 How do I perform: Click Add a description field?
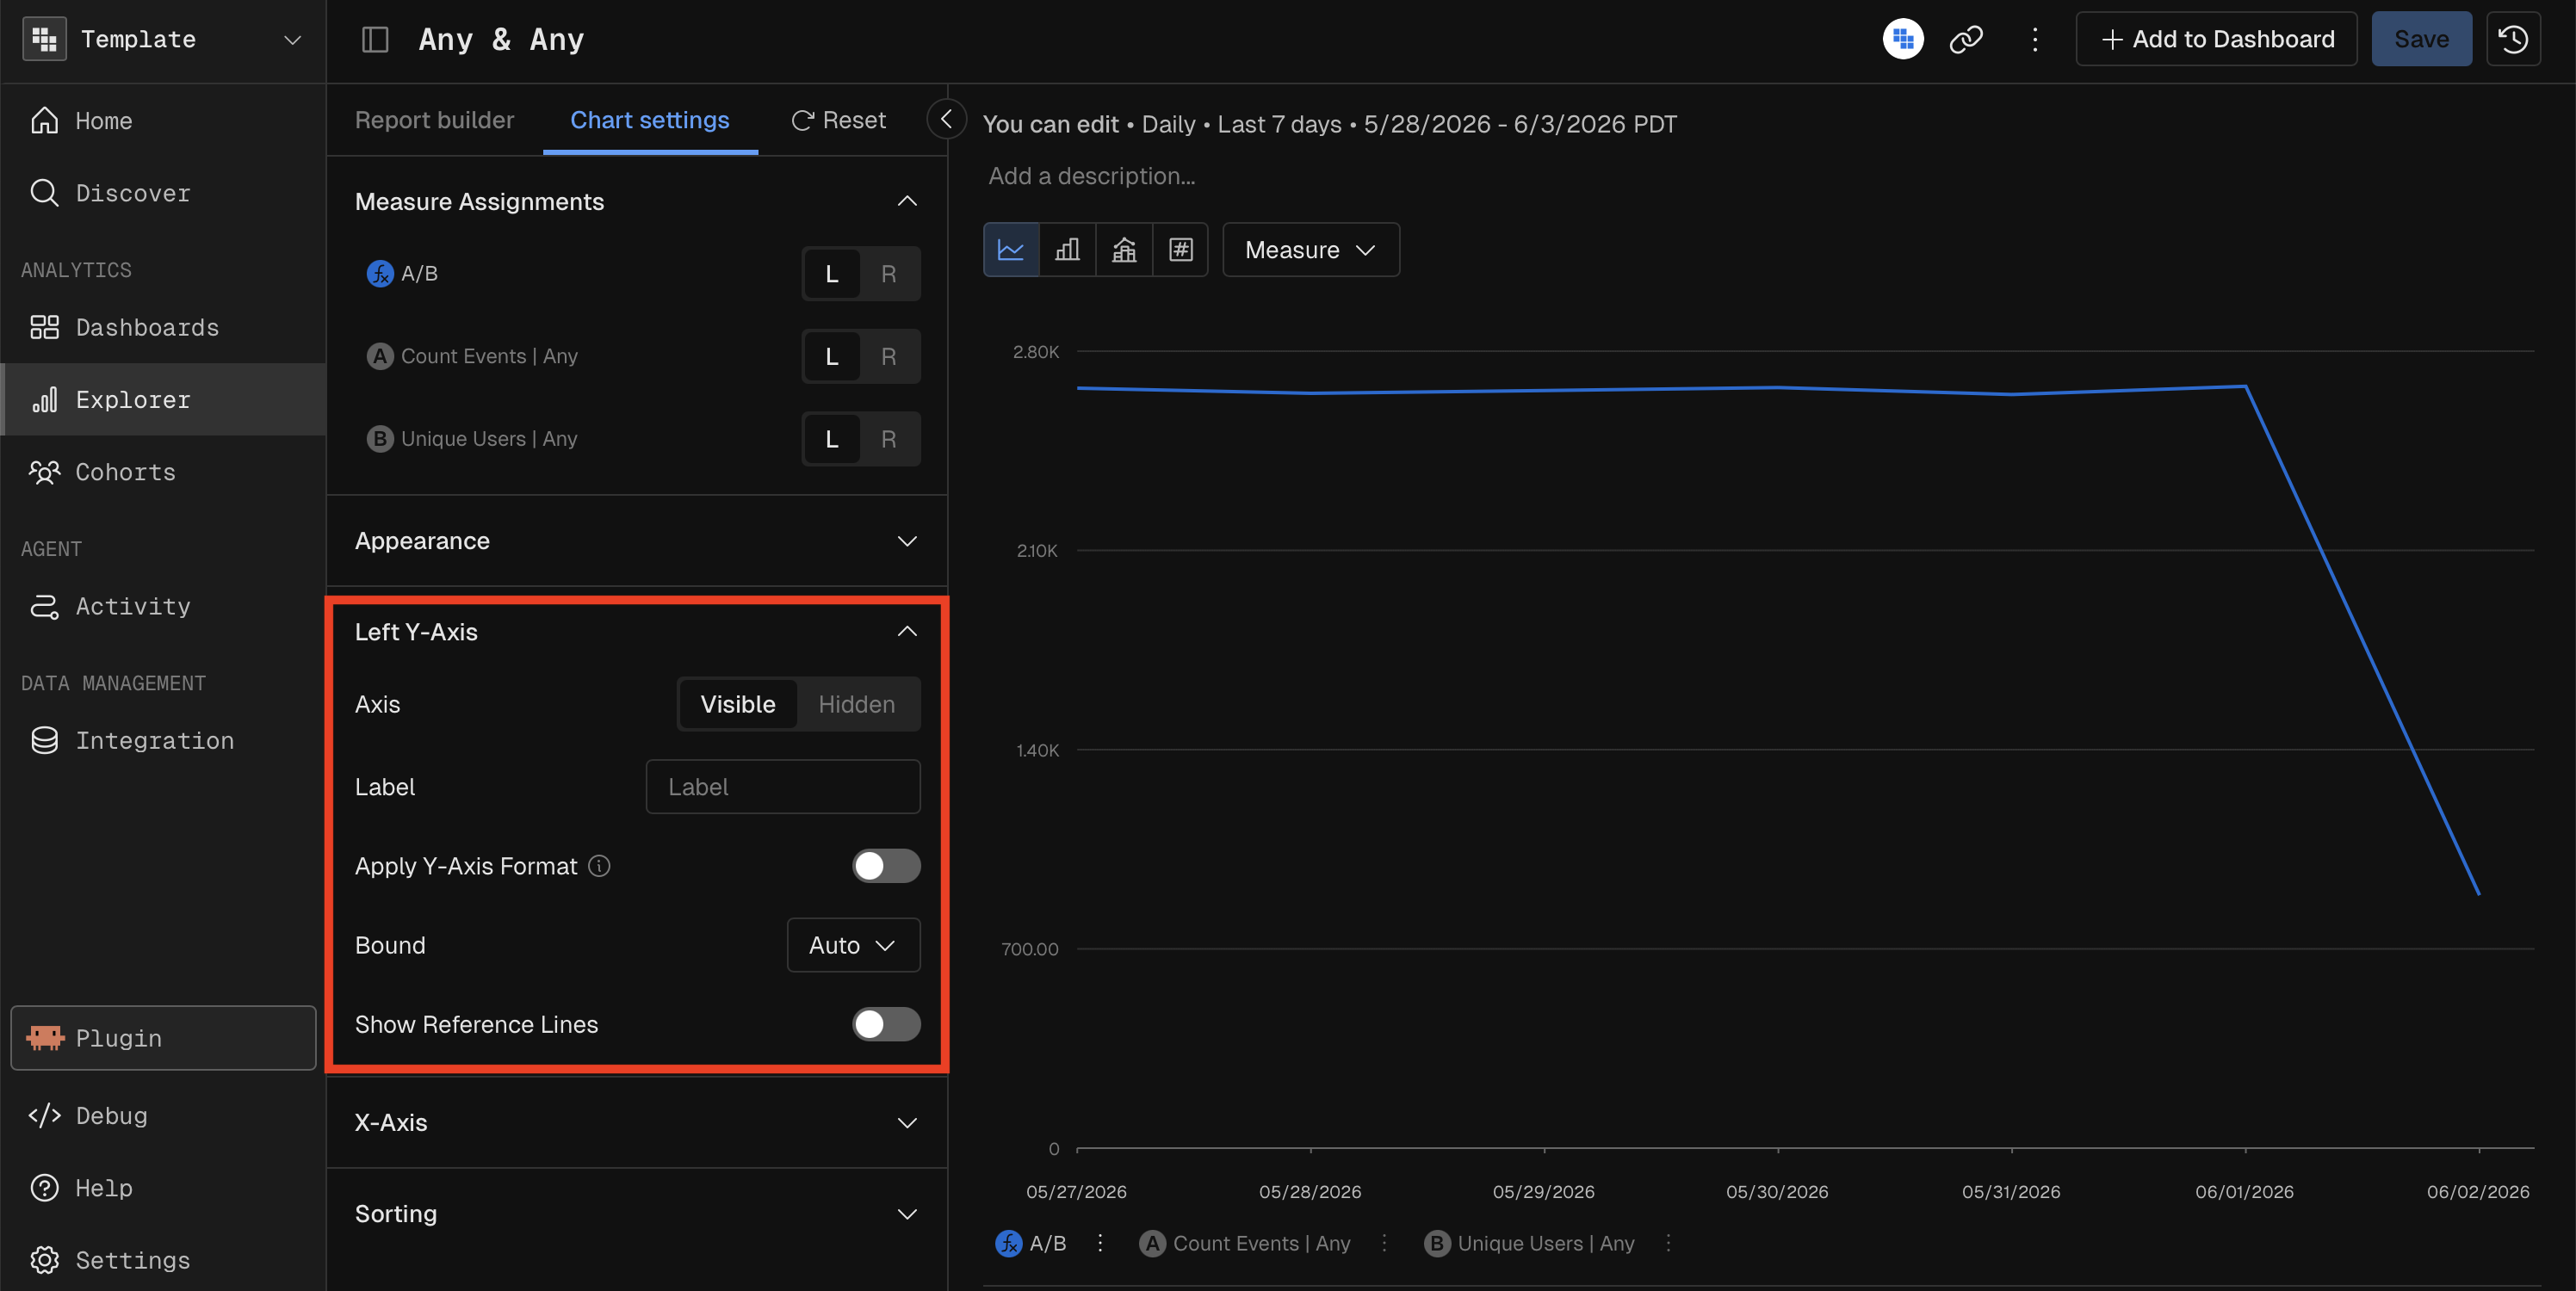coord(1092,176)
